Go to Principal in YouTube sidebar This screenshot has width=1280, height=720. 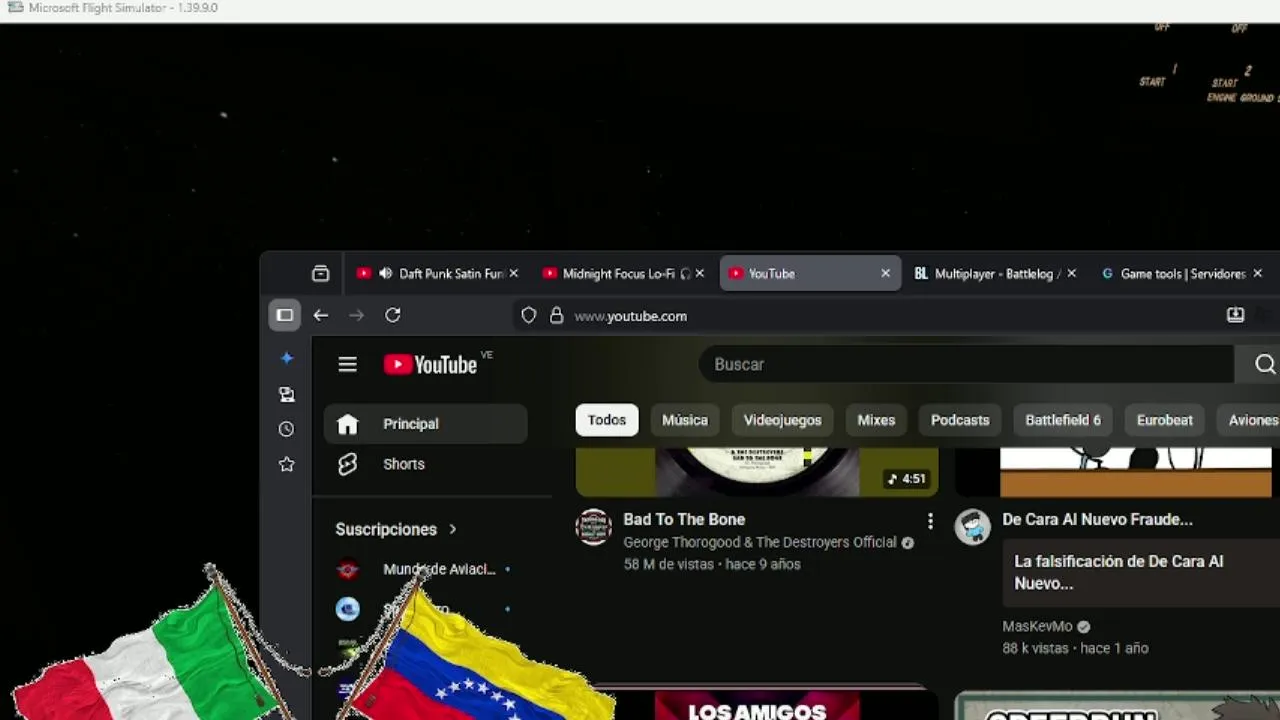[x=425, y=424]
